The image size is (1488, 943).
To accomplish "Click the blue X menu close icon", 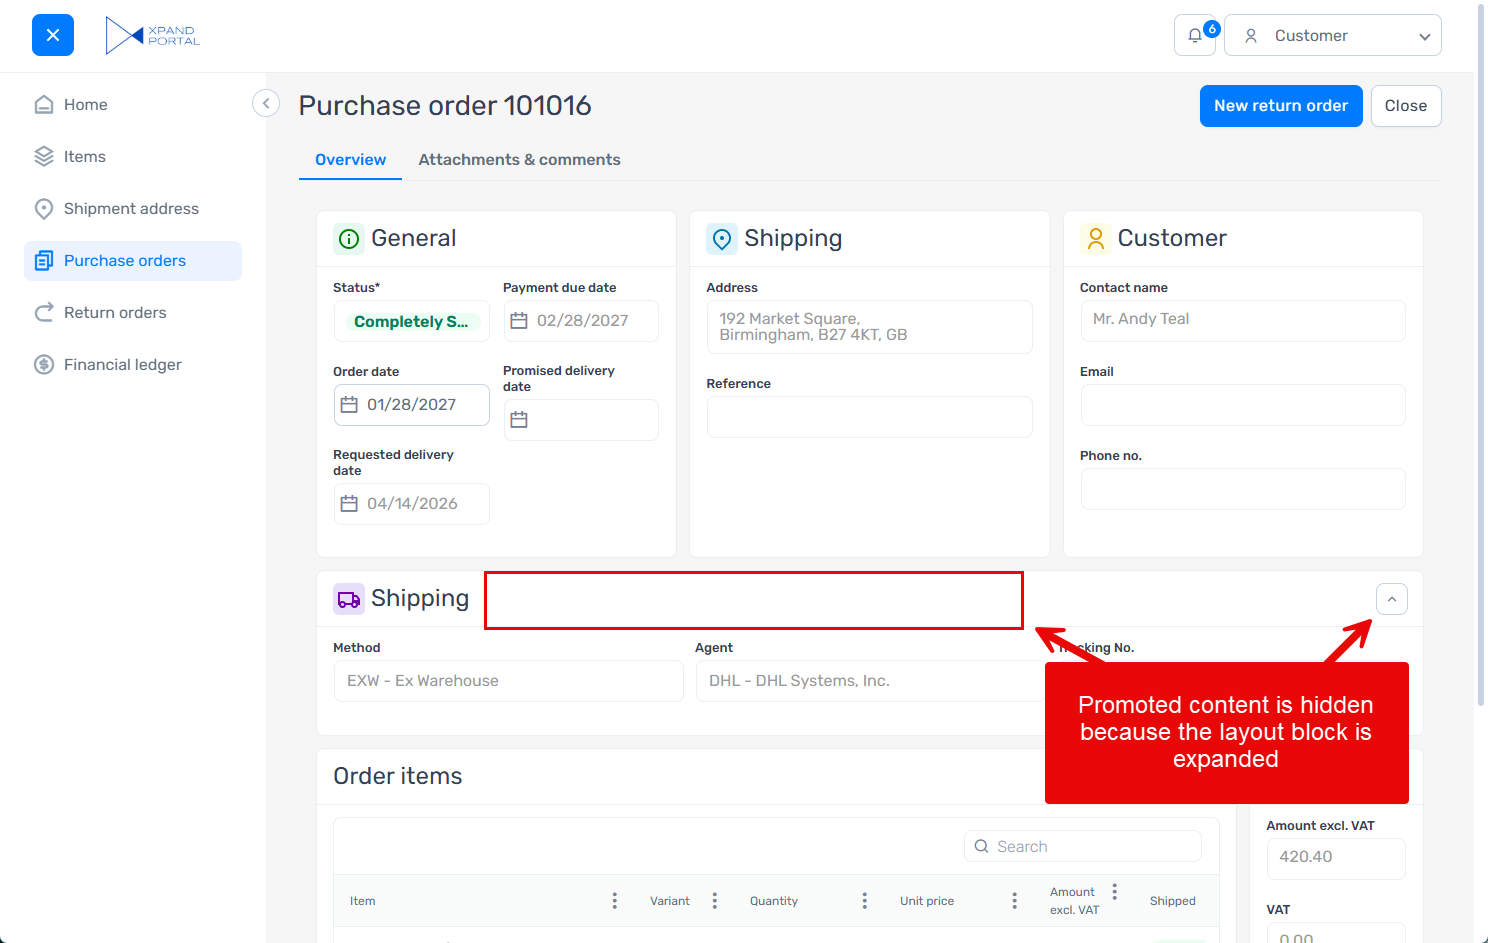I will tap(53, 35).
